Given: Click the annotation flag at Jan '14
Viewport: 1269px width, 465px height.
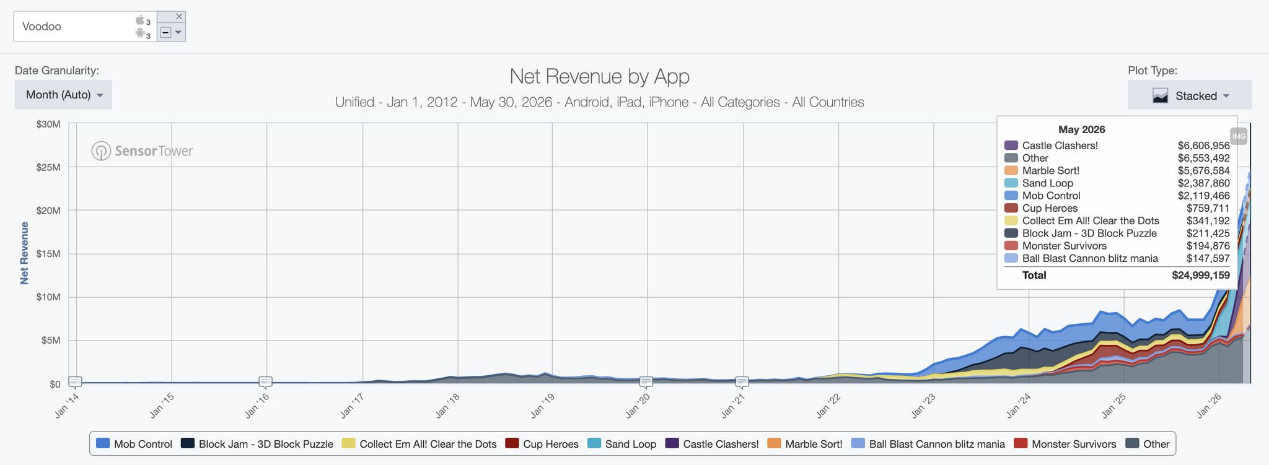Looking at the screenshot, I should 75,381.
